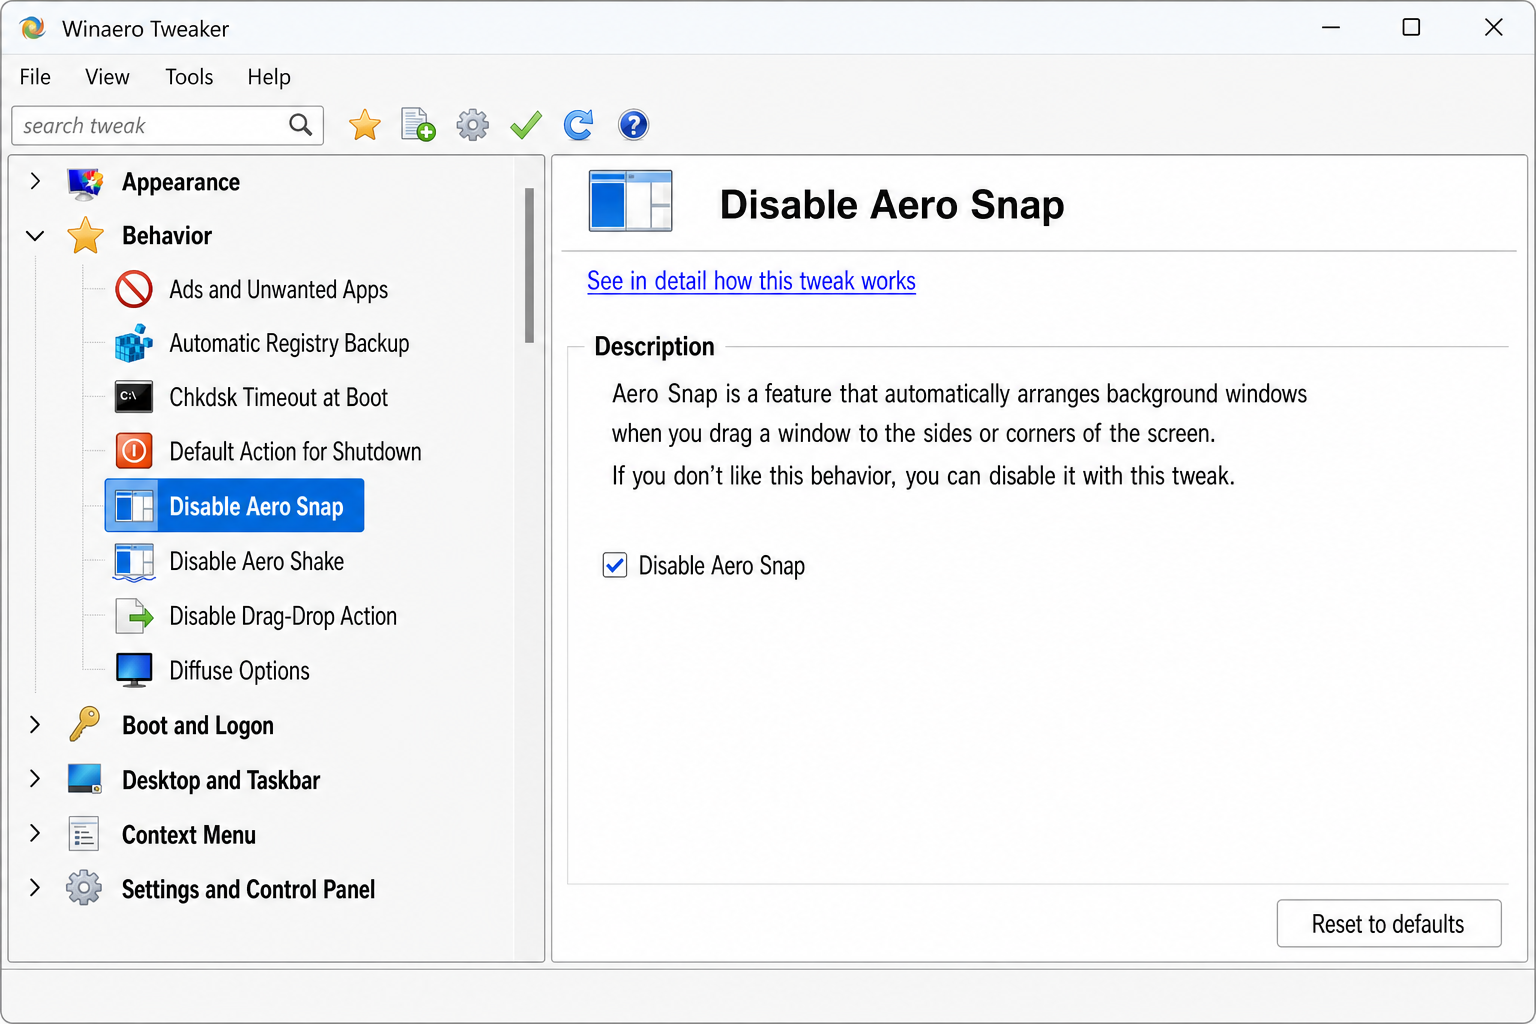The height and width of the screenshot is (1024, 1536).
Task: Select the Behavior category label
Action: click(167, 236)
